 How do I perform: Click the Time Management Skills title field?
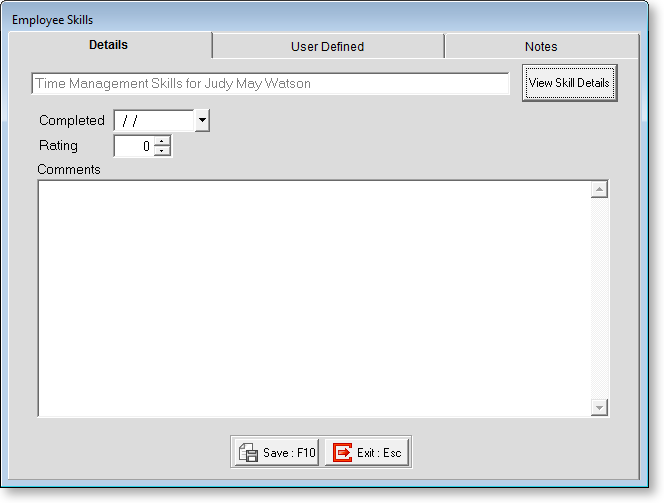(270, 84)
